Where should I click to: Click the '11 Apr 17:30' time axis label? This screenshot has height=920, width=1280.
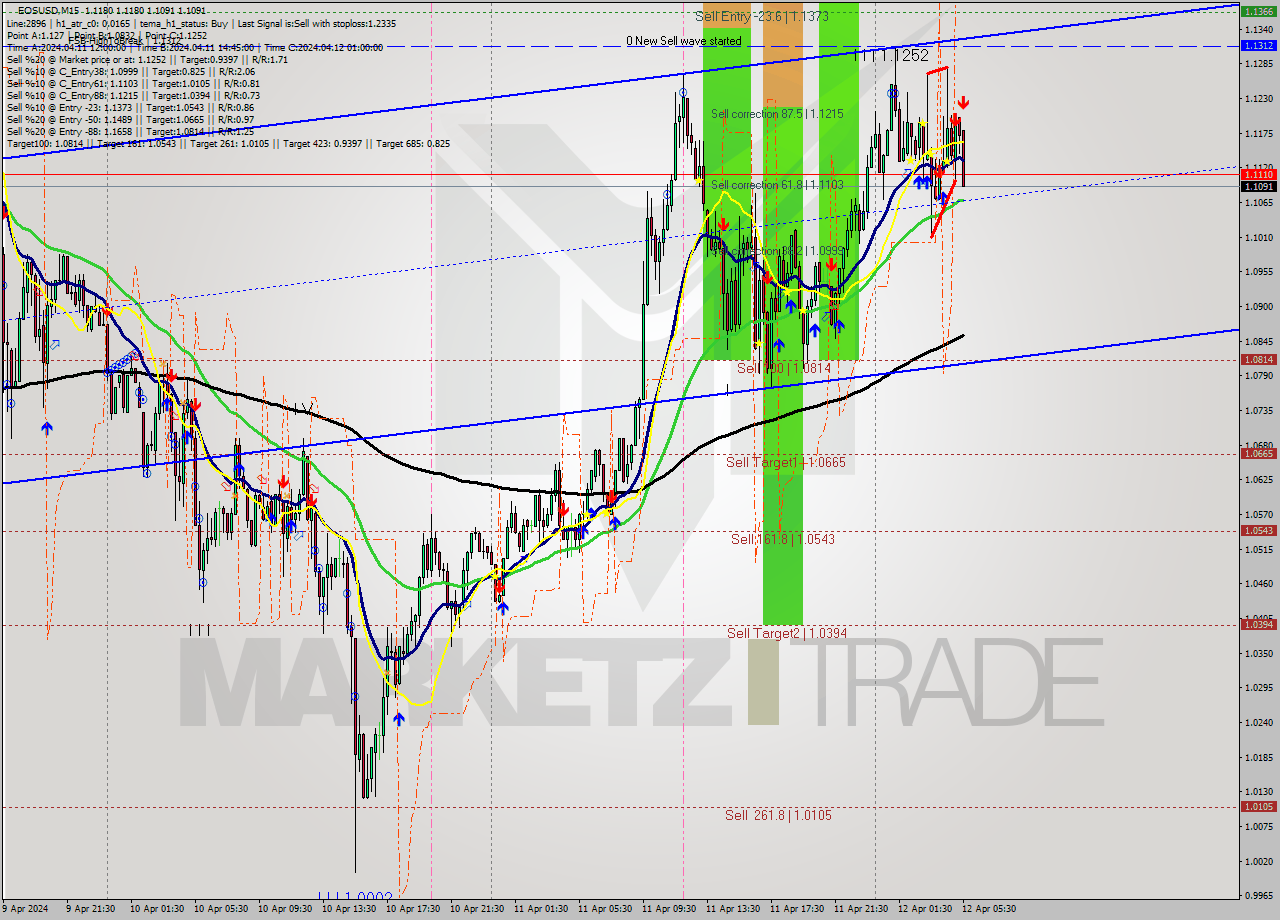coord(795,909)
